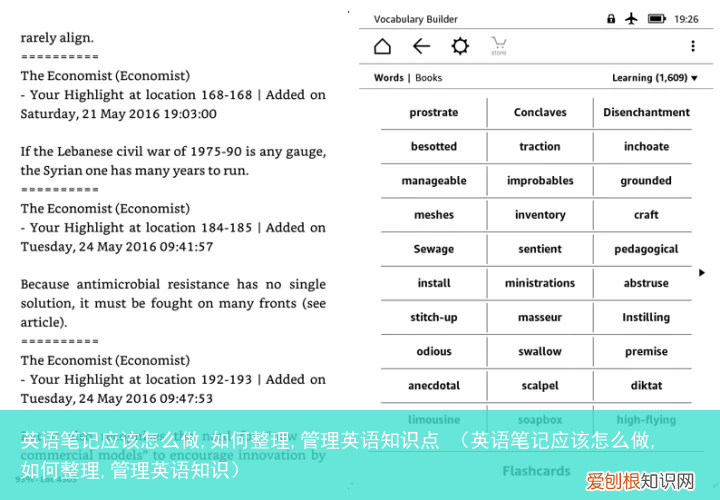The image size is (720, 500).
Task: Select the word meshes
Action: [433, 215]
